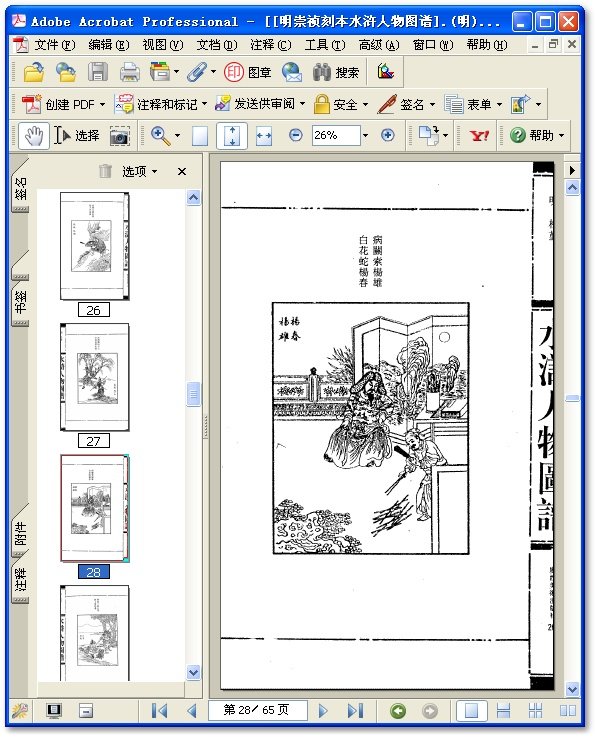The height and width of the screenshot is (738, 596).
Task: Click the email globe icon
Action: click(x=292, y=72)
